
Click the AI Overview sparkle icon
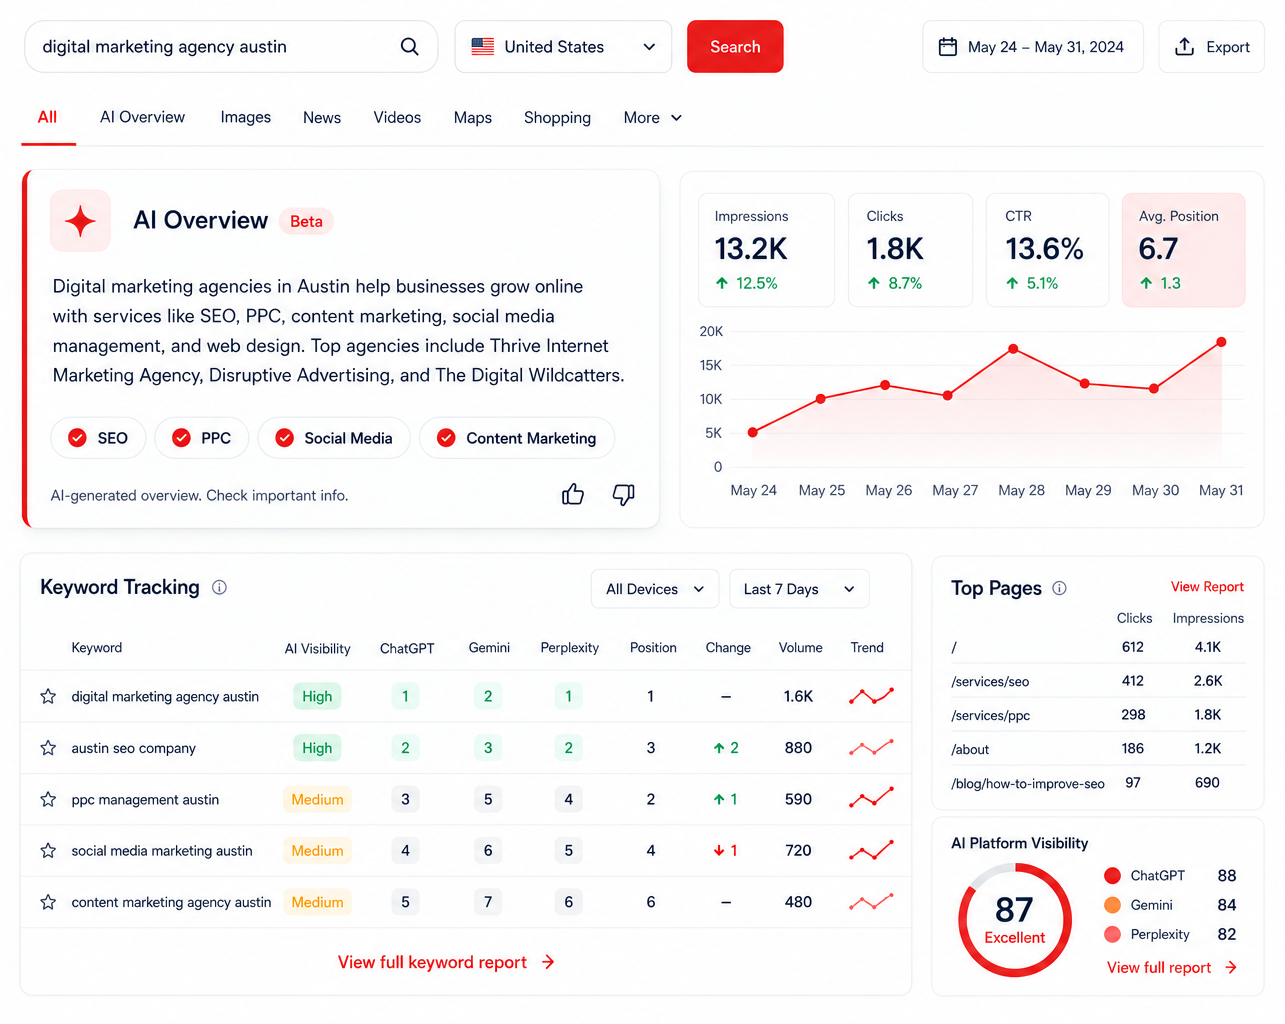81,220
